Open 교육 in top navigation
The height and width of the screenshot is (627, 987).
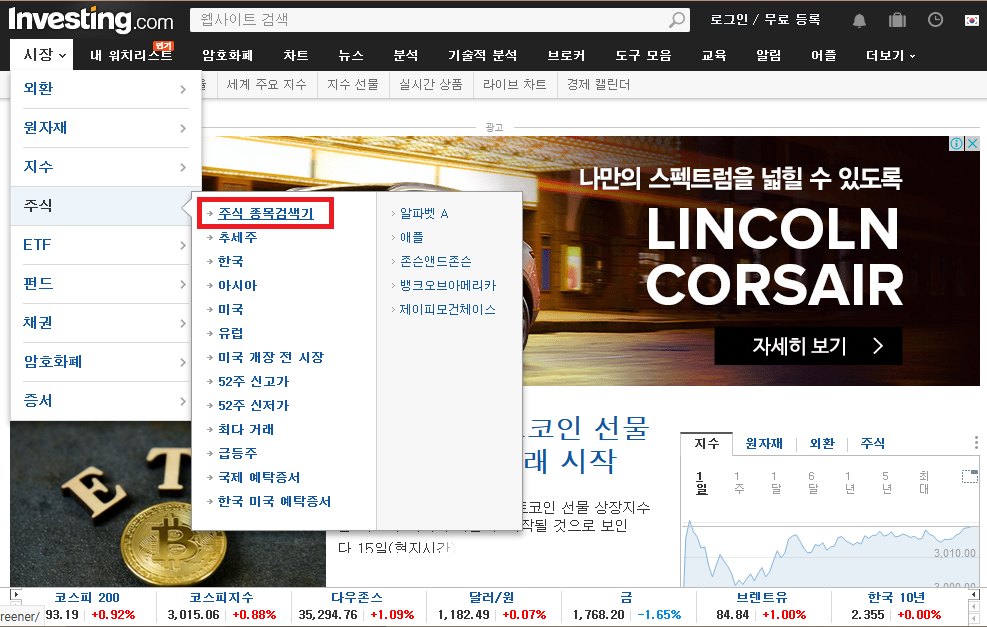tap(714, 55)
